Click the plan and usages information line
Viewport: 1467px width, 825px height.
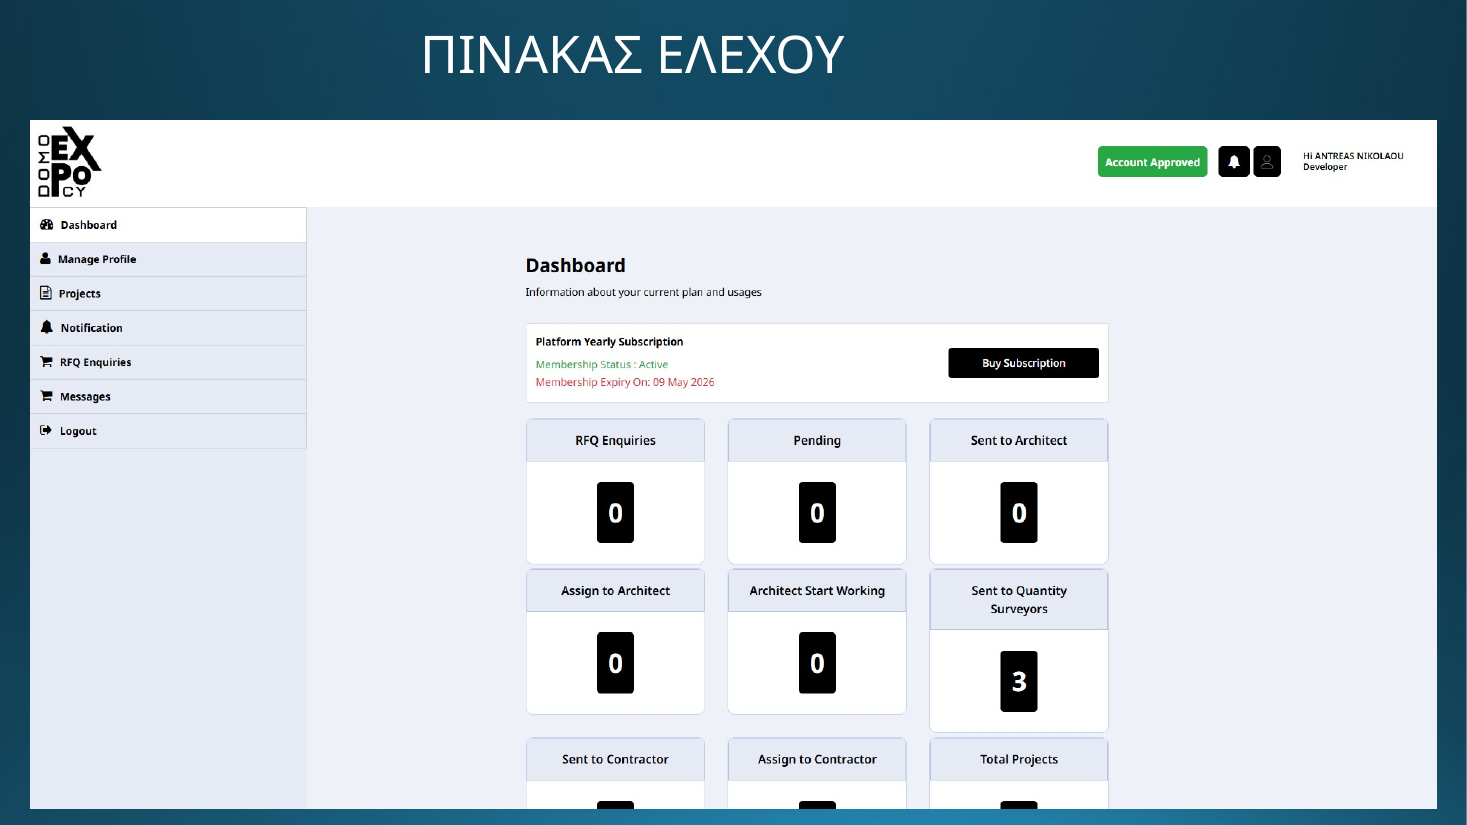(643, 292)
